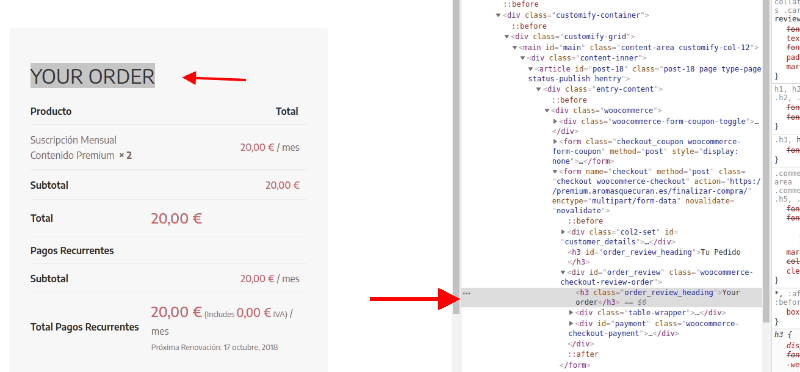Screen dimensions: 800x372
Task: Collapse the customify-container div node
Action: click(x=498, y=15)
